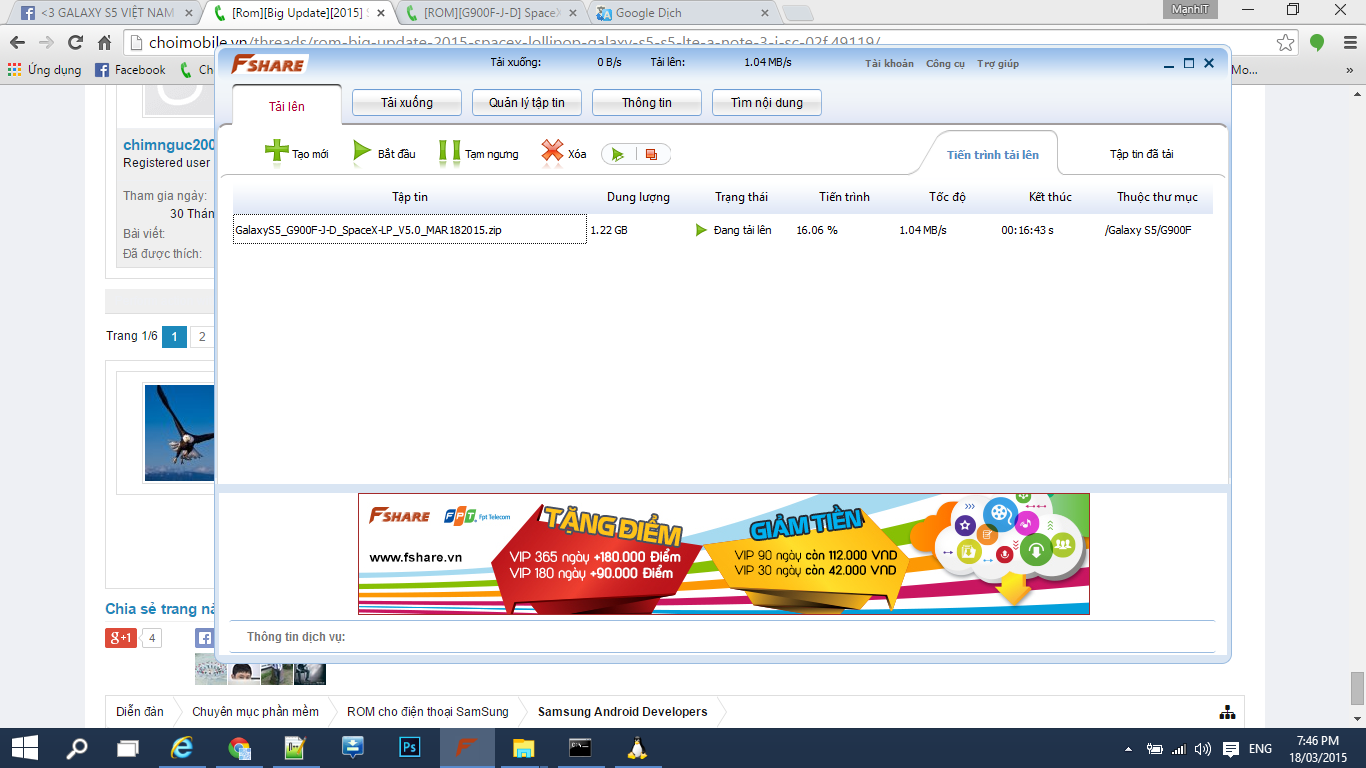Viewport: 1366px width, 768px height.
Task: Click the small red stop-all icon in the pill
Action: click(652, 154)
